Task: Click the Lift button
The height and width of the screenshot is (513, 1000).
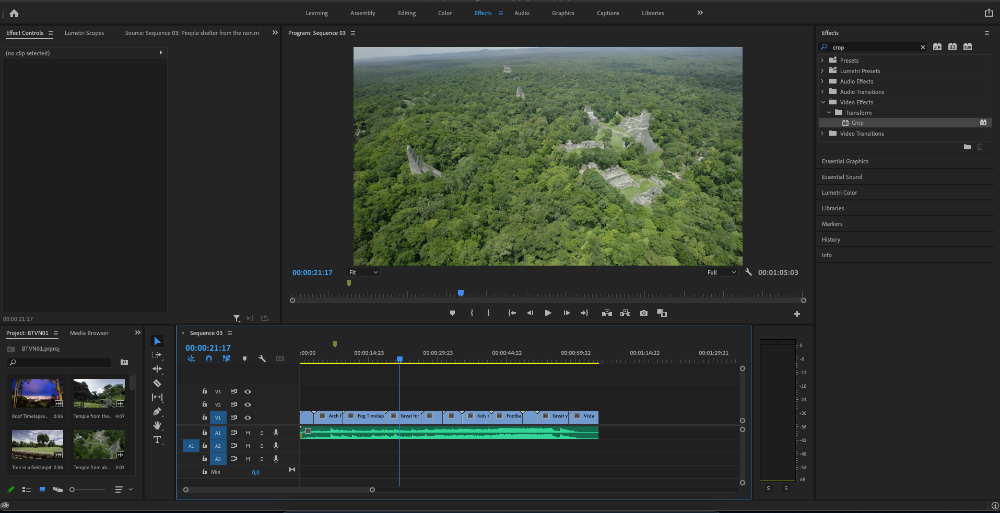Action: tap(607, 313)
